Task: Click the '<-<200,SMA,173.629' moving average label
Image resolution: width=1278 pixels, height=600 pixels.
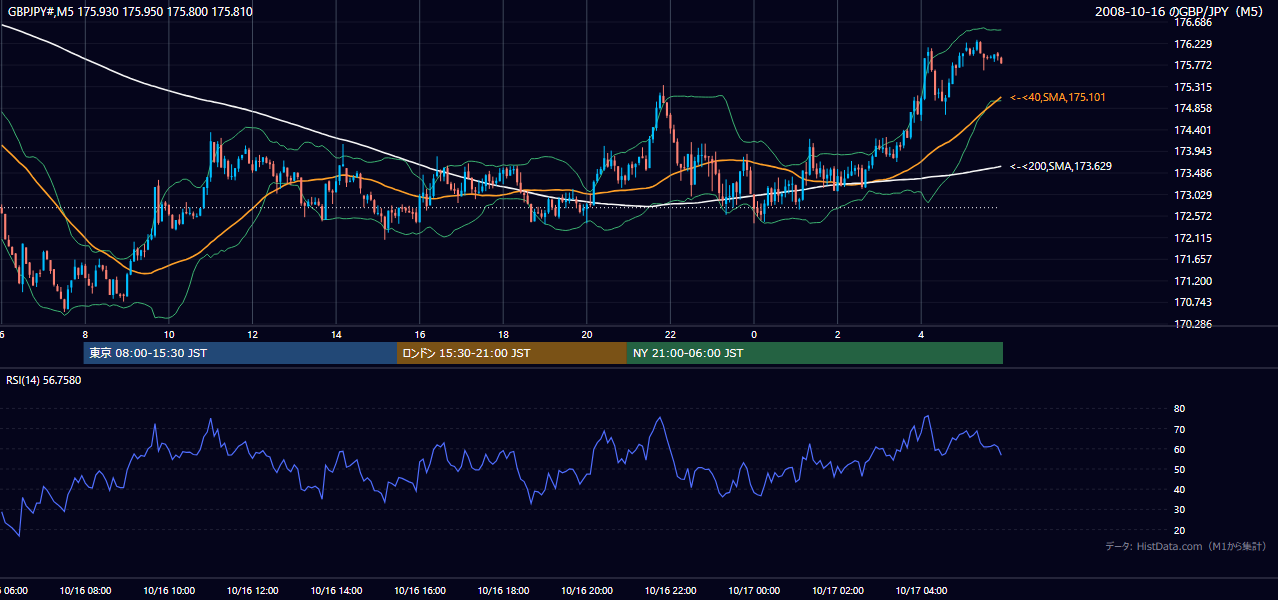Action: (x=1062, y=166)
